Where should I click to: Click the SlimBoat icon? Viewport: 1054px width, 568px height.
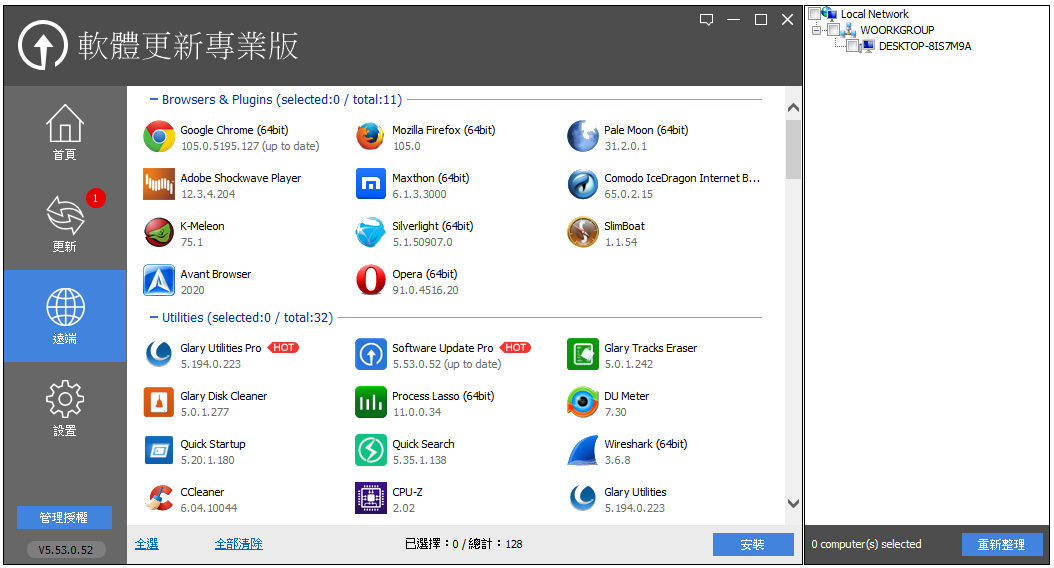click(x=582, y=233)
